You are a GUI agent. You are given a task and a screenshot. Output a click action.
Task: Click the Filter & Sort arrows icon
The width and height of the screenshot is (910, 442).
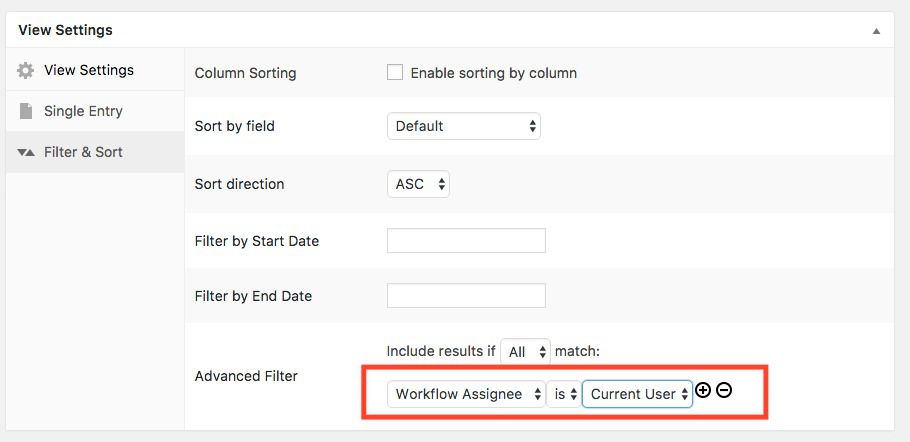pyautogui.click(x=26, y=153)
